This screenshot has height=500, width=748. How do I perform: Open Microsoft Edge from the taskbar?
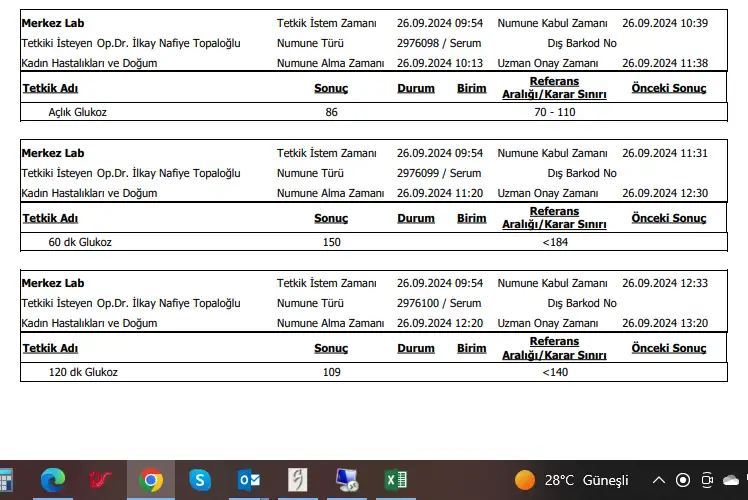tap(53, 481)
